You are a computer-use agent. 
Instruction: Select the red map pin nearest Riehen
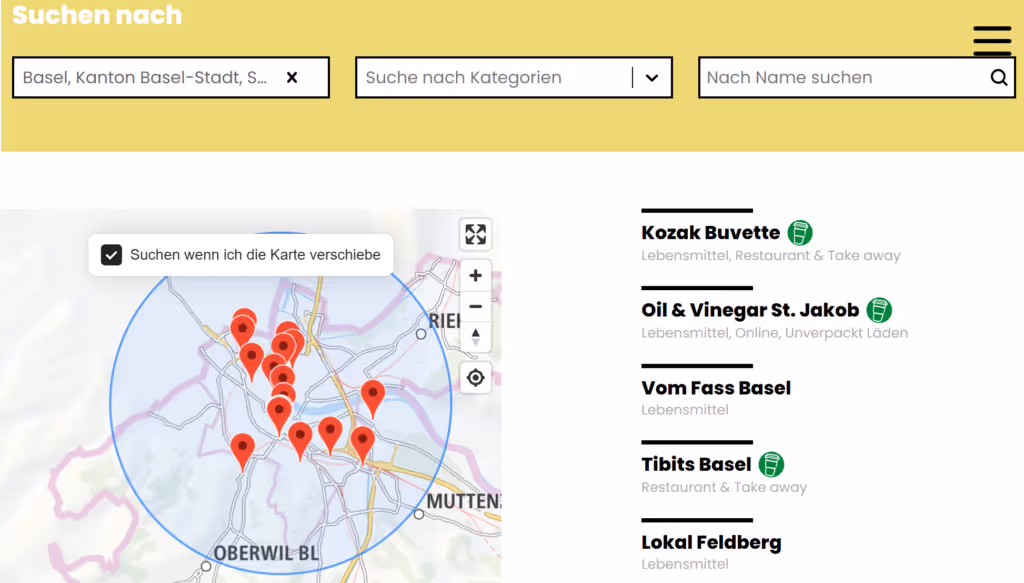(373, 398)
